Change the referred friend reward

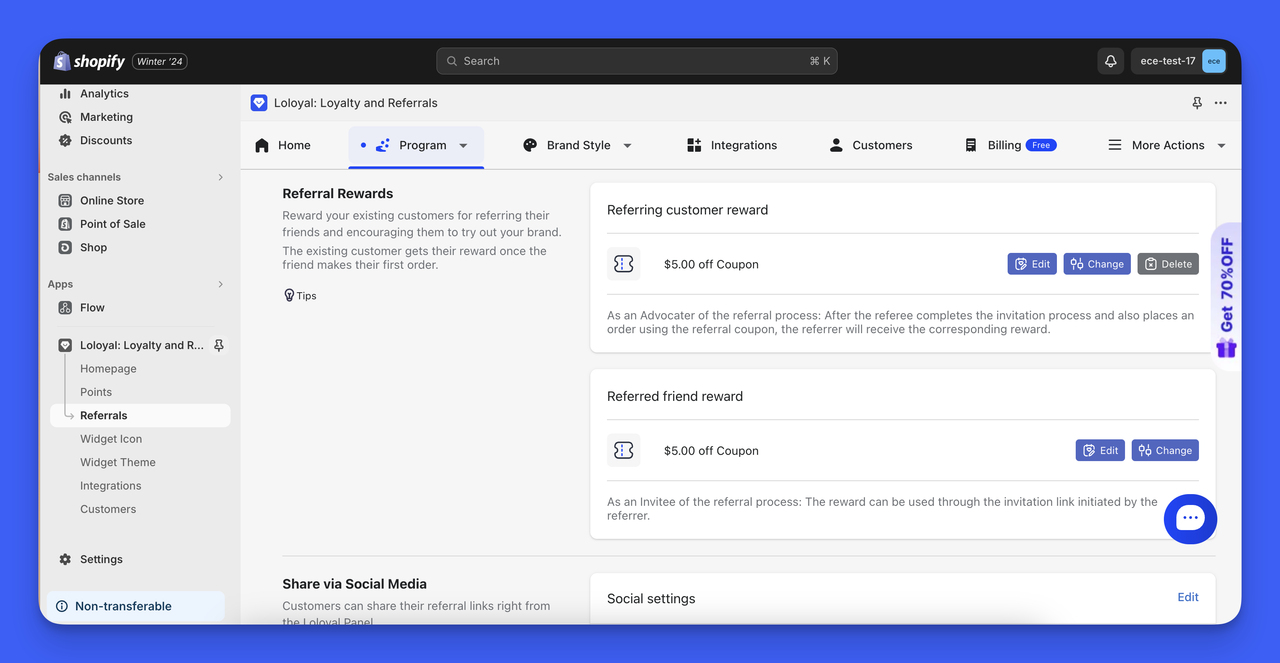(x=1165, y=450)
